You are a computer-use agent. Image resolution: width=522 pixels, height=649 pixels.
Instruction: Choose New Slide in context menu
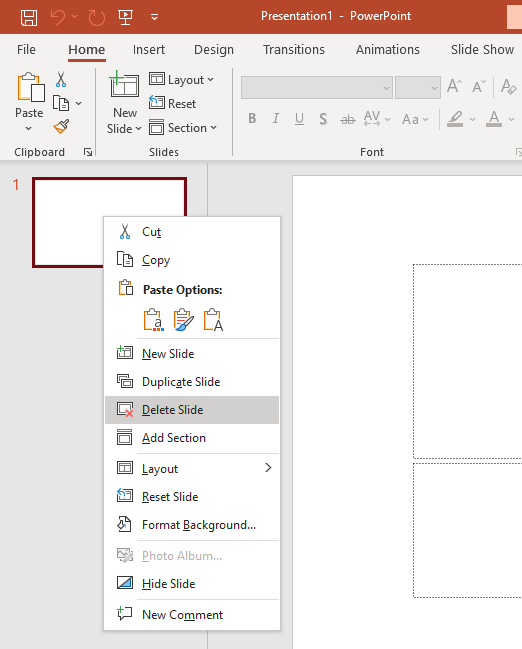(x=192, y=353)
